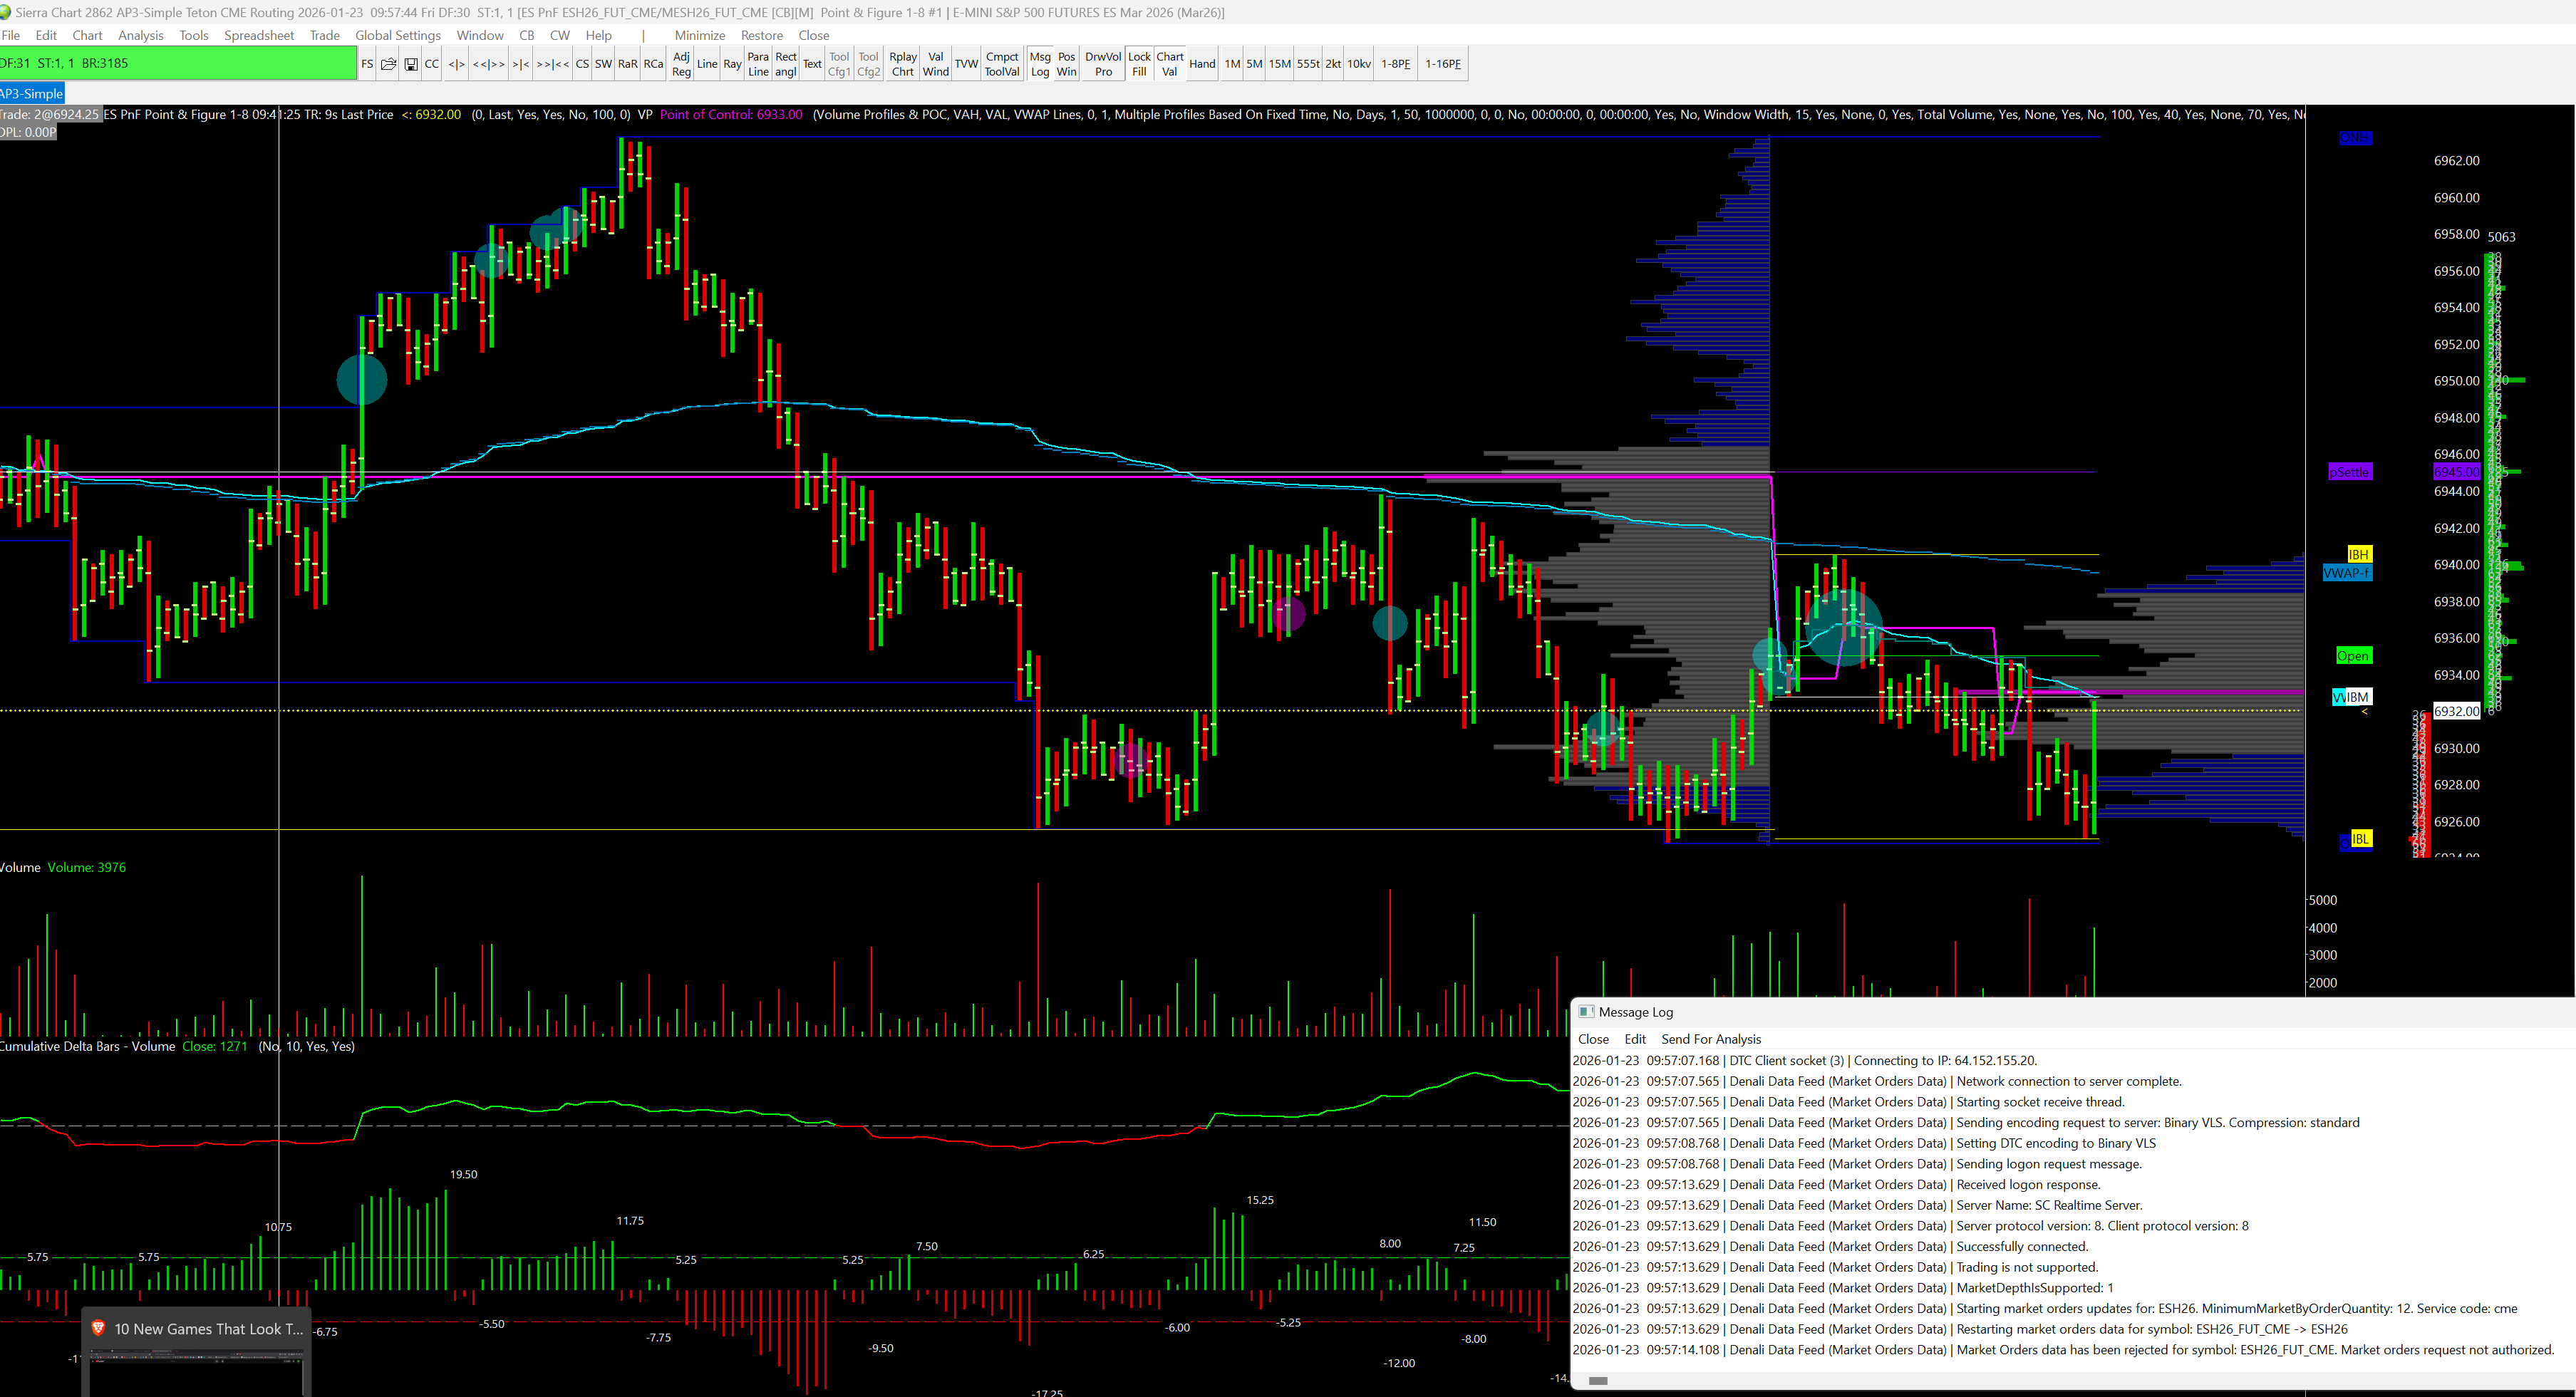Image resolution: width=2576 pixels, height=1397 pixels.
Task: Select the Rectangle angle tool
Action: [x=786, y=64]
